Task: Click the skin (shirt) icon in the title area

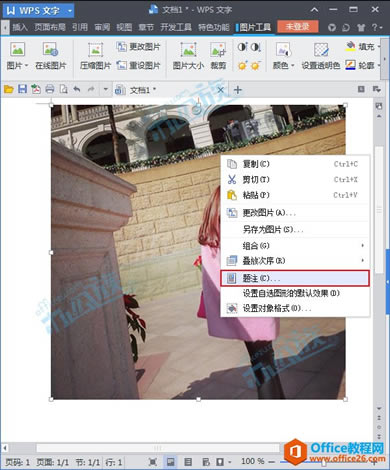Action: point(361,27)
